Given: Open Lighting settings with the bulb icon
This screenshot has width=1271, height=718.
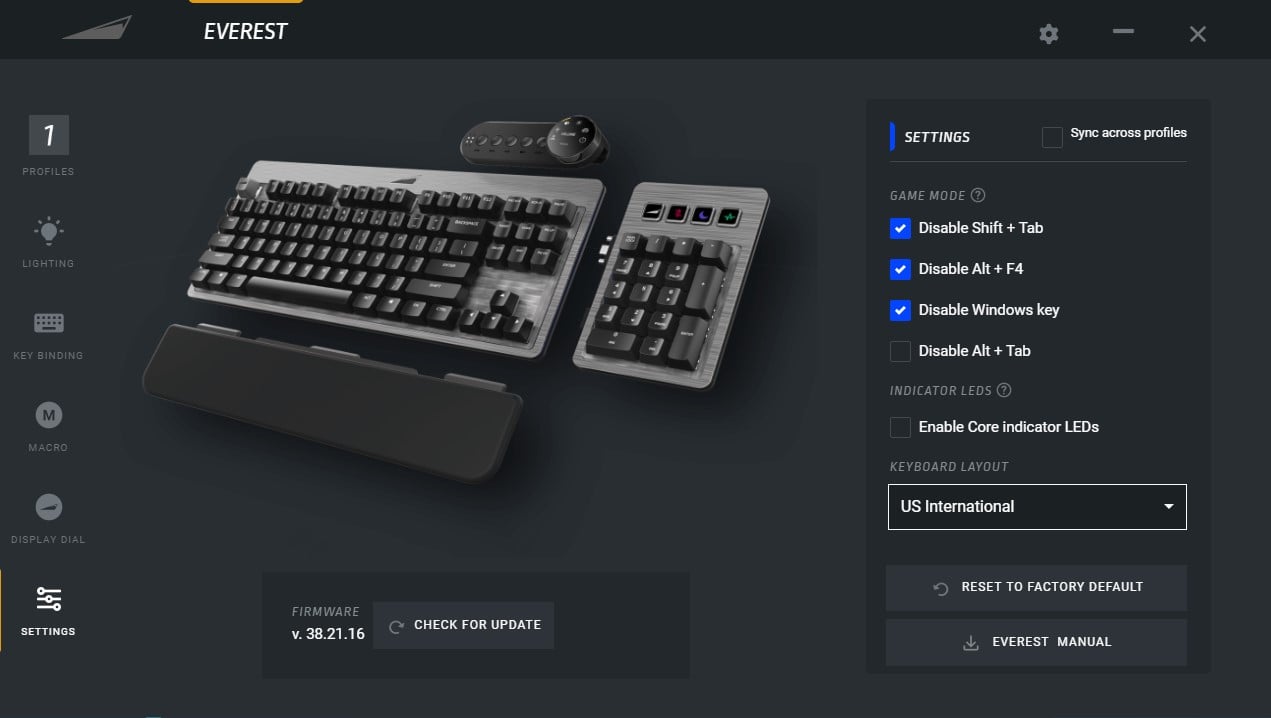Looking at the screenshot, I should tap(48, 231).
